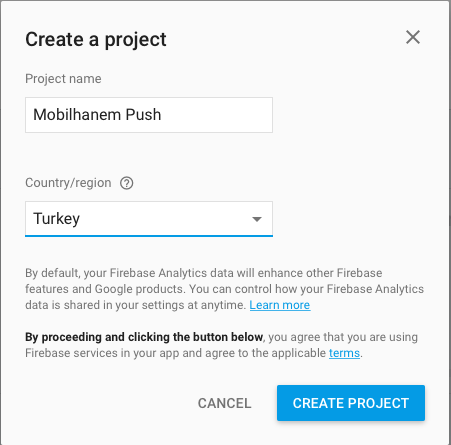Click the word Mobilhanem in the name field
This screenshot has width=451, height=445.
tap(77, 115)
